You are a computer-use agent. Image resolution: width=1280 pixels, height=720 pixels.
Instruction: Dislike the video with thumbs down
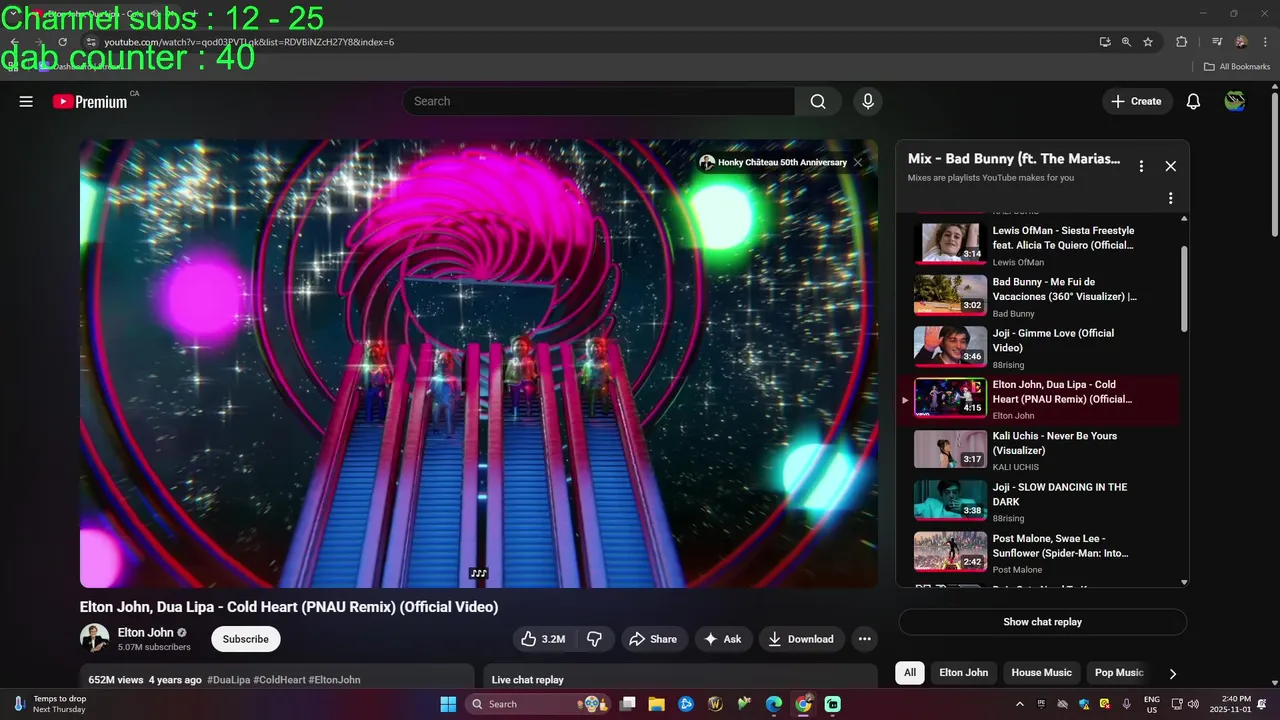[x=594, y=639]
